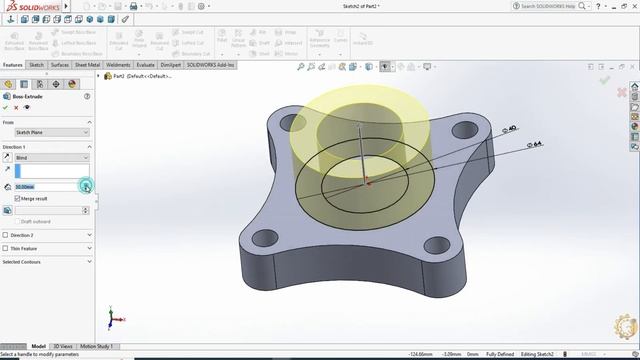Click the Part2 (Default) tree item
640x360 pixels.
point(142,76)
